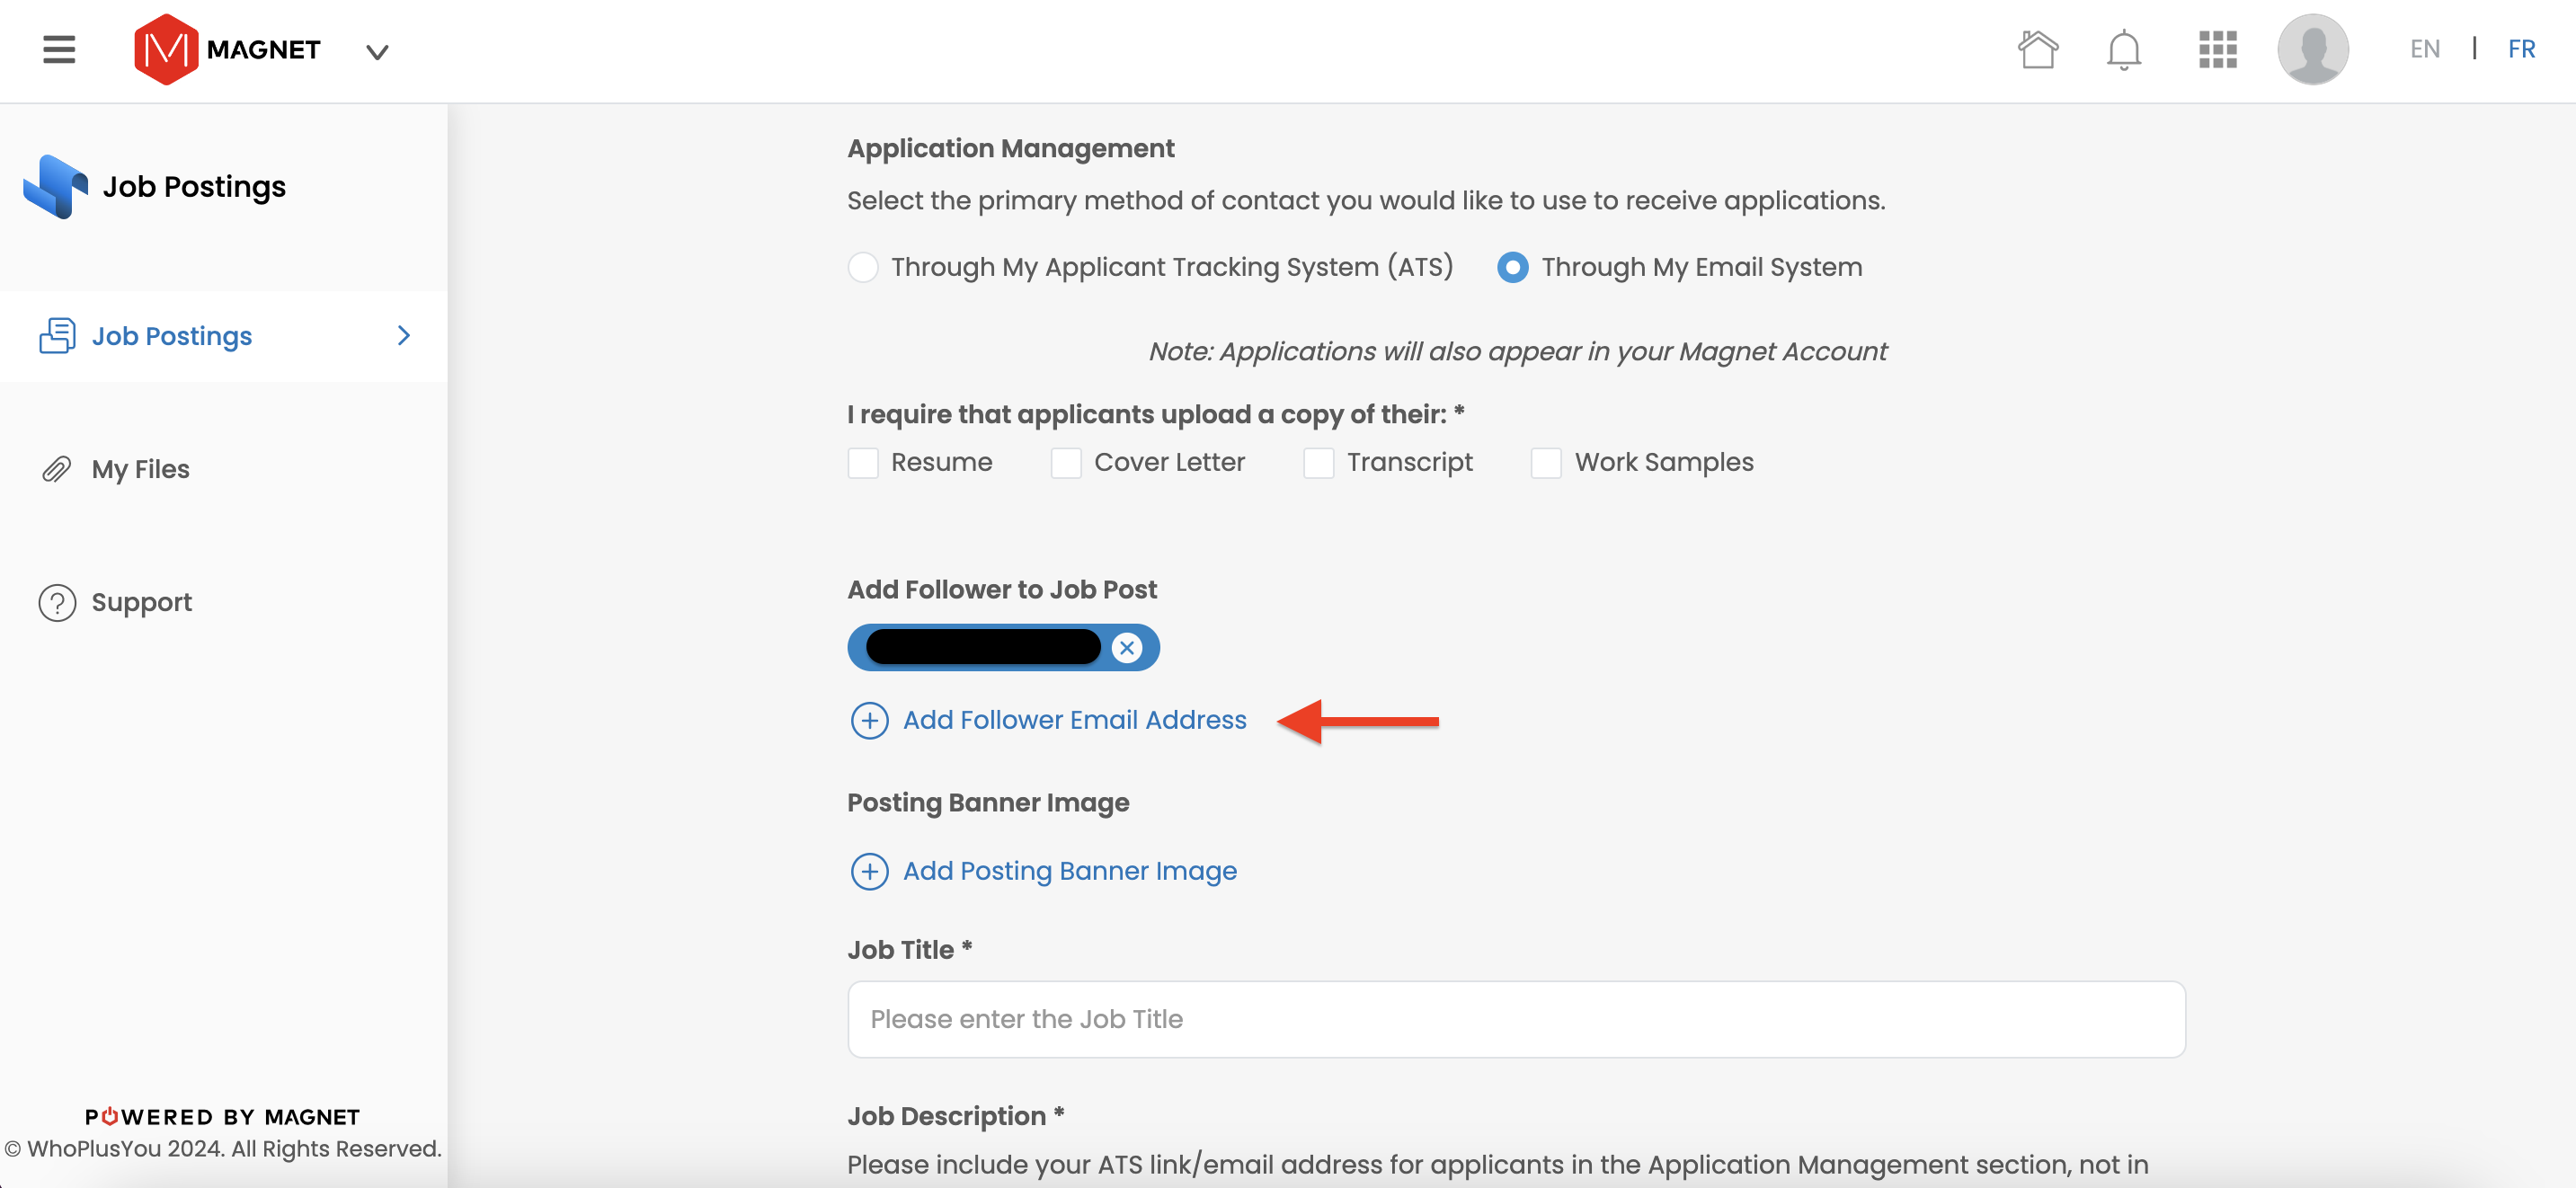
Task: Click the Job Postings module logo icon
Action: pyautogui.click(x=55, y=186)
